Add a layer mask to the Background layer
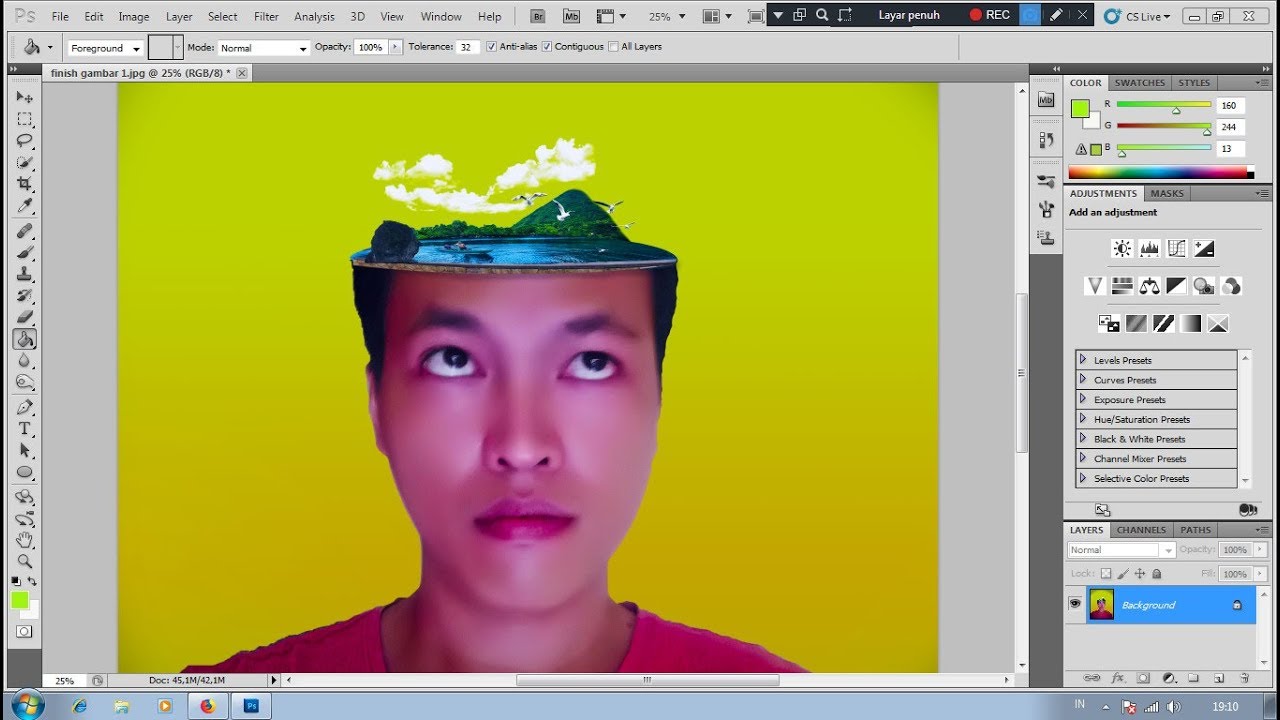This screenshot has height=720, width=1280. pyautogui.click(x=1144, y=678)
